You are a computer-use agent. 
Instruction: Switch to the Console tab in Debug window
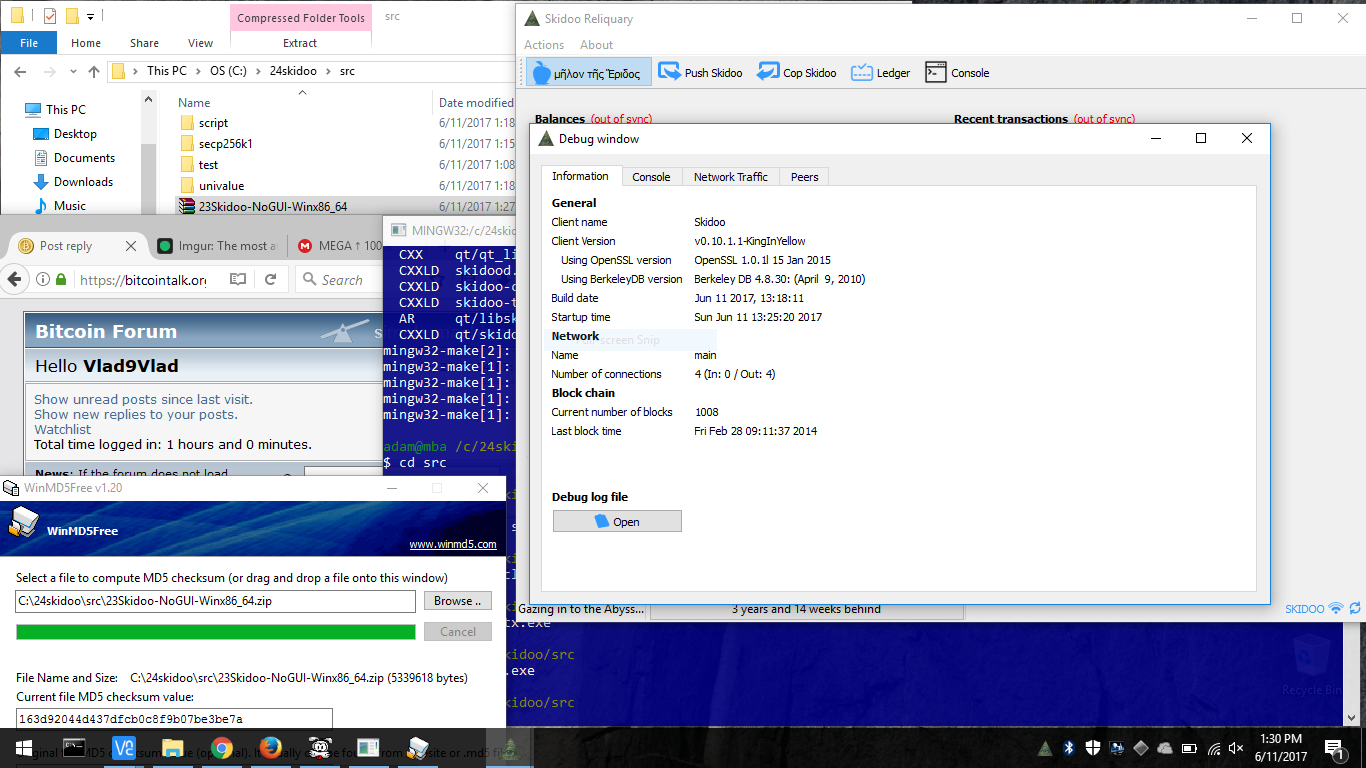pos(651,176)
